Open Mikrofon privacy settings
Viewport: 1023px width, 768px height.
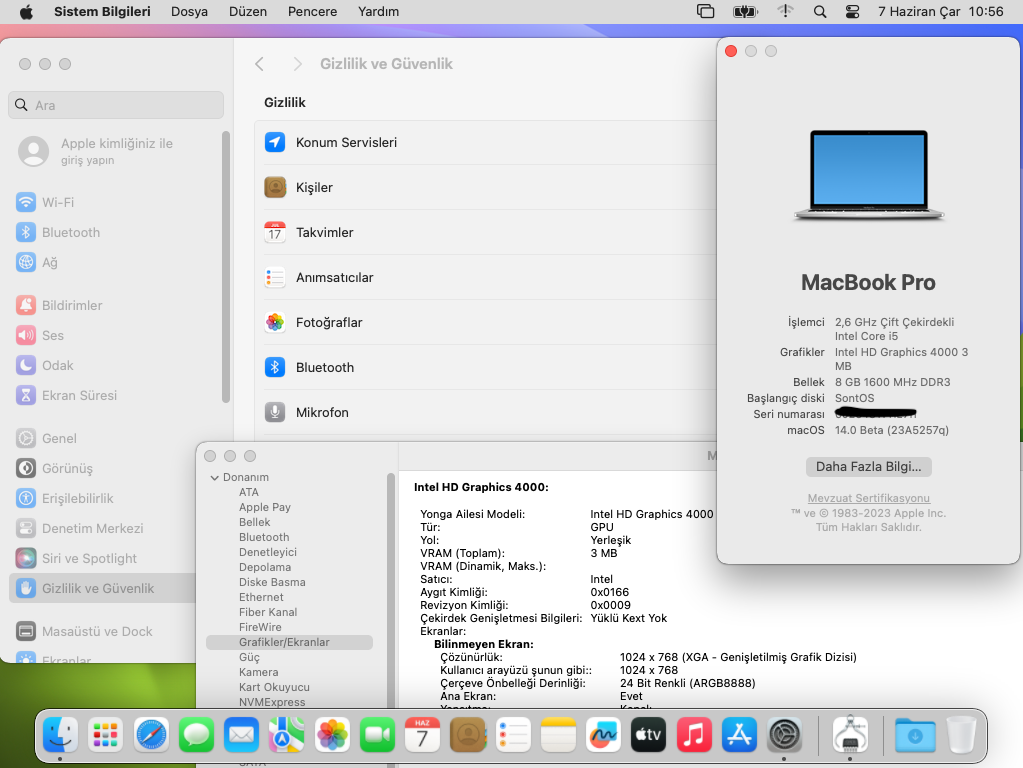[322, 413]
